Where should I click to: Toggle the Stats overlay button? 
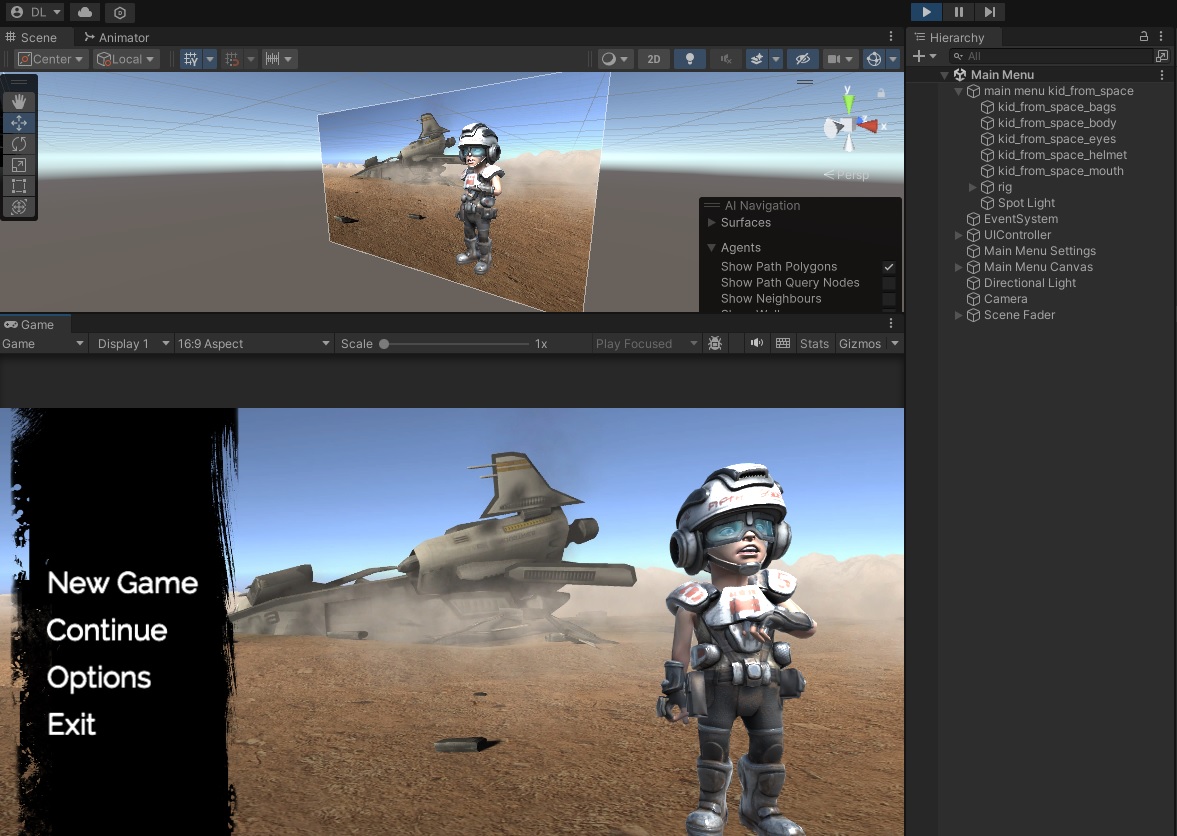tap(813, 343)
